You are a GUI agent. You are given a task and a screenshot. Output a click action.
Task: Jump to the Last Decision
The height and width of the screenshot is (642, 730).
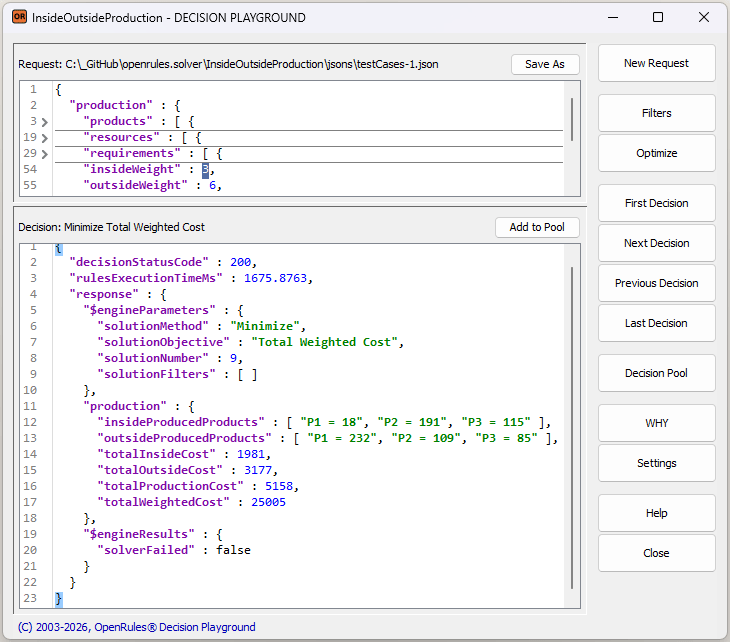(x=656, y=323)
